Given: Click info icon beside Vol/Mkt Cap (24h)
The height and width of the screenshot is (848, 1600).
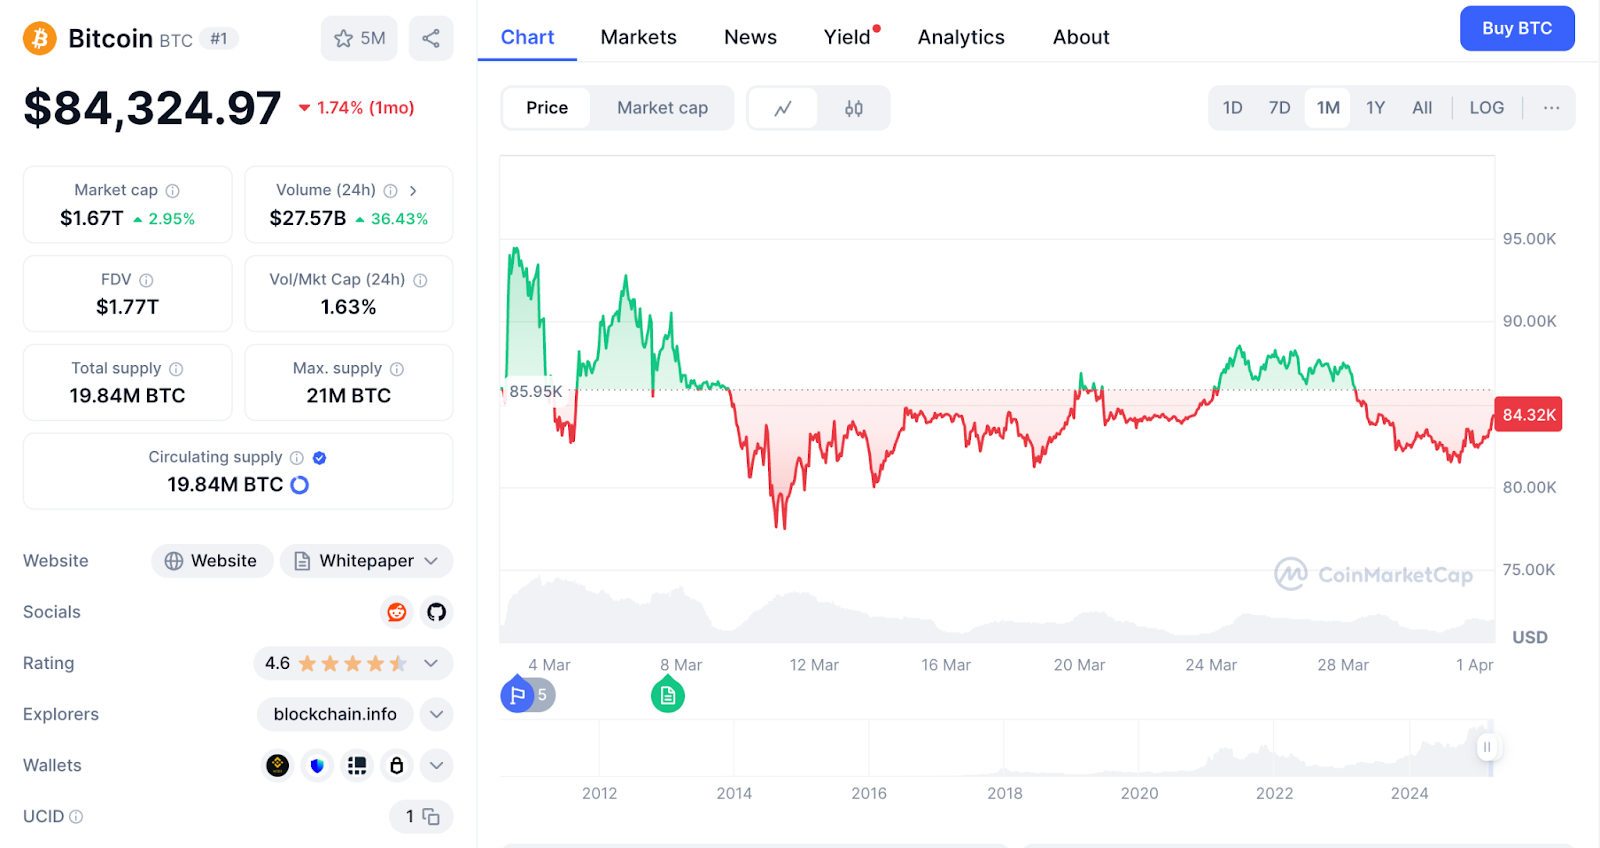Looking at the screenshot, I should (420, 280).
